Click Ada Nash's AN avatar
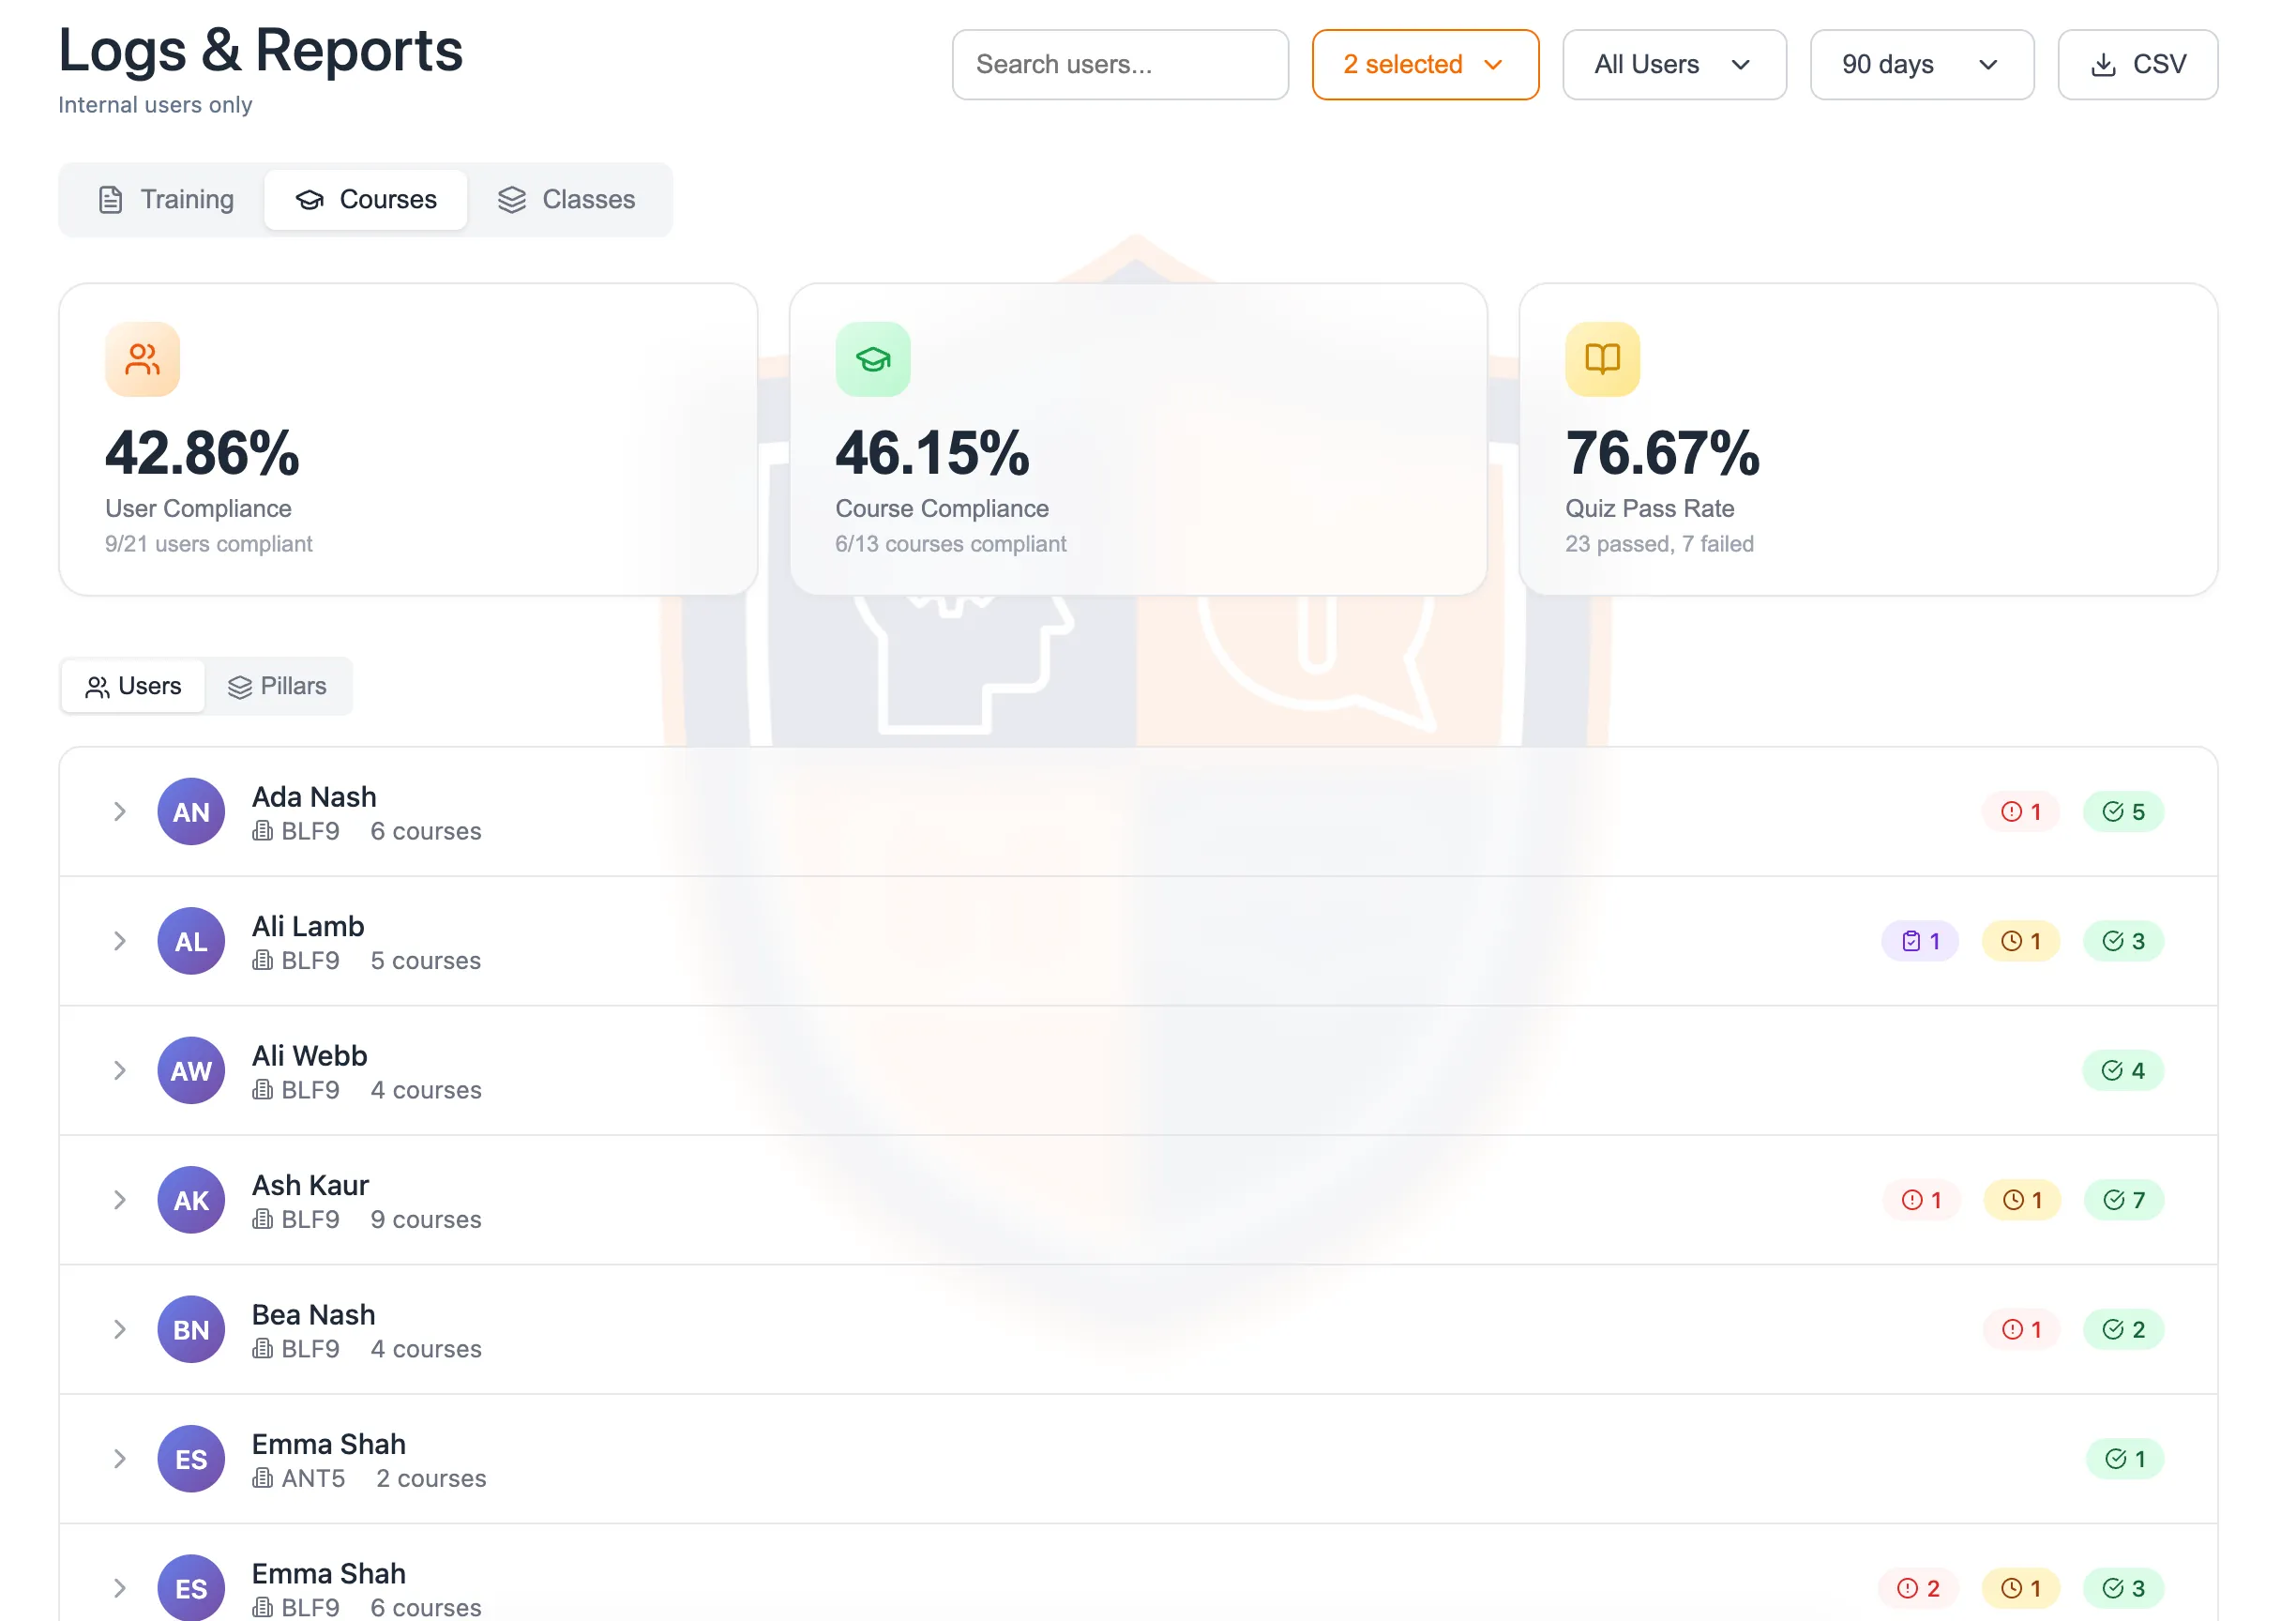 point(191,812)
